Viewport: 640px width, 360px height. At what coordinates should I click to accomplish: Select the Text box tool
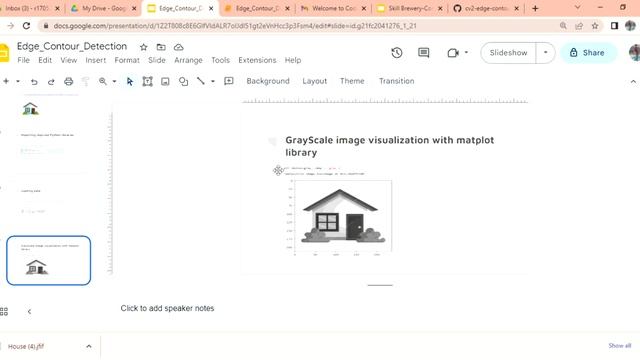[x=147, y=81]
